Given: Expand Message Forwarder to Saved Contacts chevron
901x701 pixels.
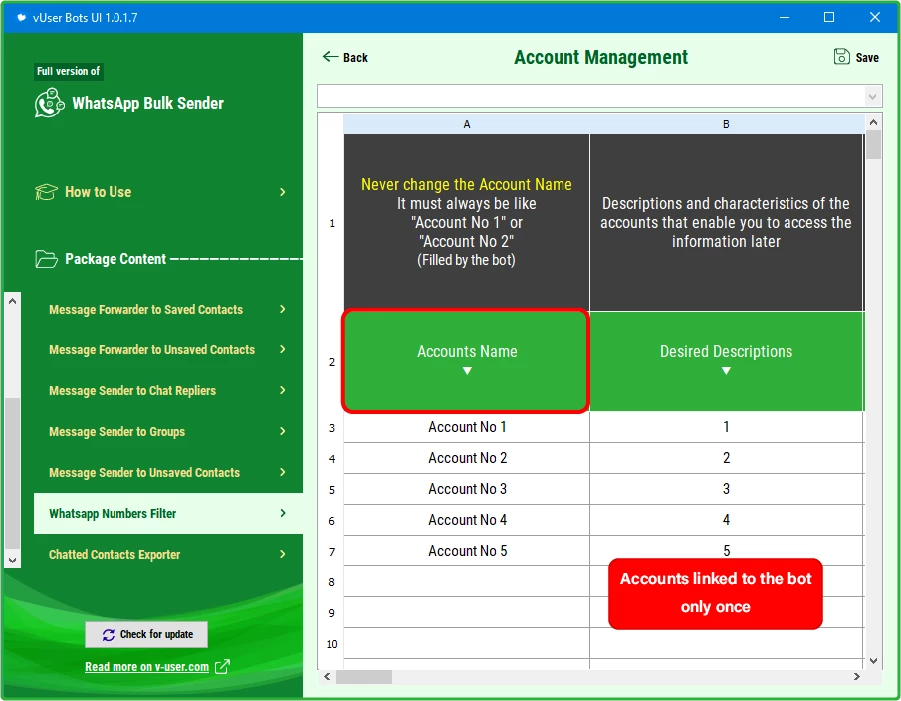Looking at the screenshot, I should pyautogui.click(x=282, y=309).
